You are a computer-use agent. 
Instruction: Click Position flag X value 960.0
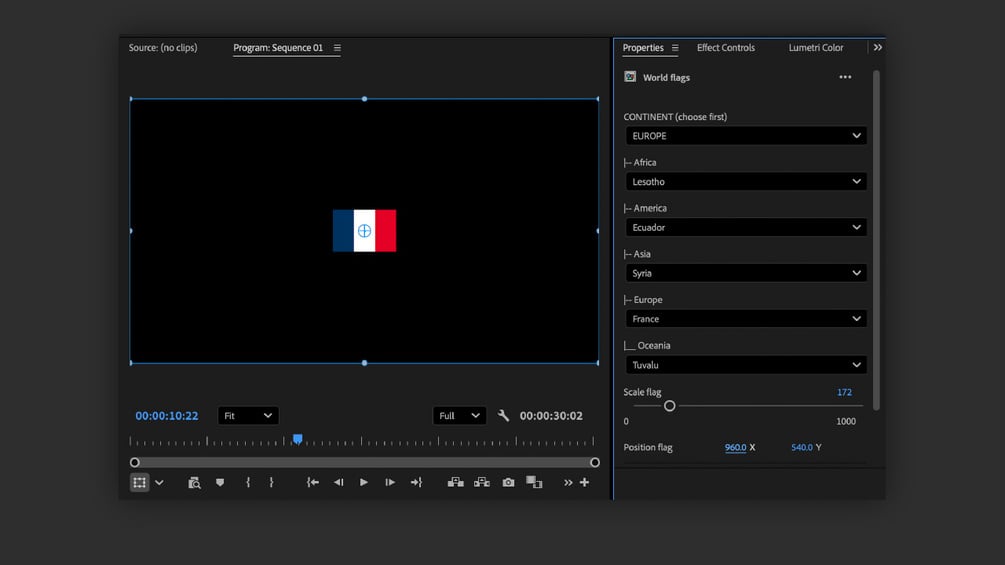[x=735, y=447]
